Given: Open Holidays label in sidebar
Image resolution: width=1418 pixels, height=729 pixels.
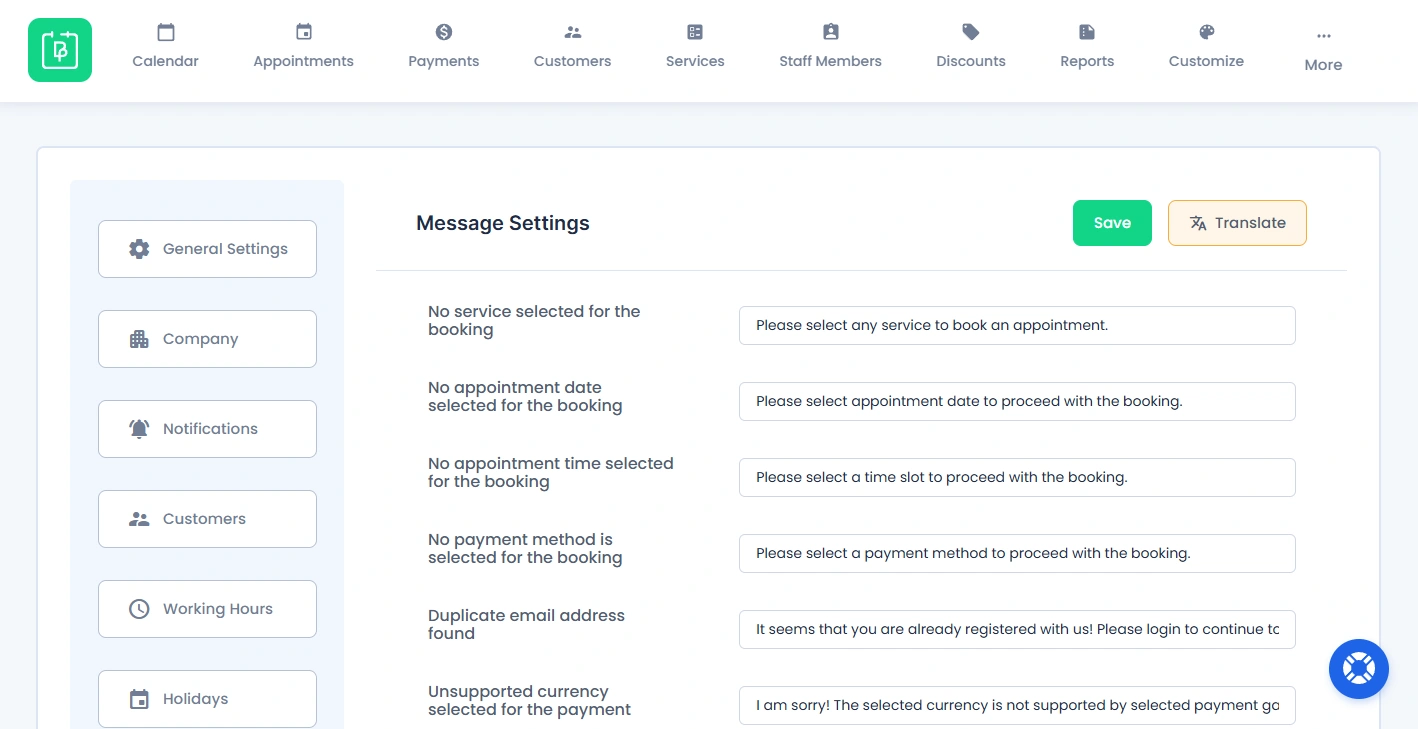Looking at the screenshot, I should pyautogui.click(x=196, y=699).
